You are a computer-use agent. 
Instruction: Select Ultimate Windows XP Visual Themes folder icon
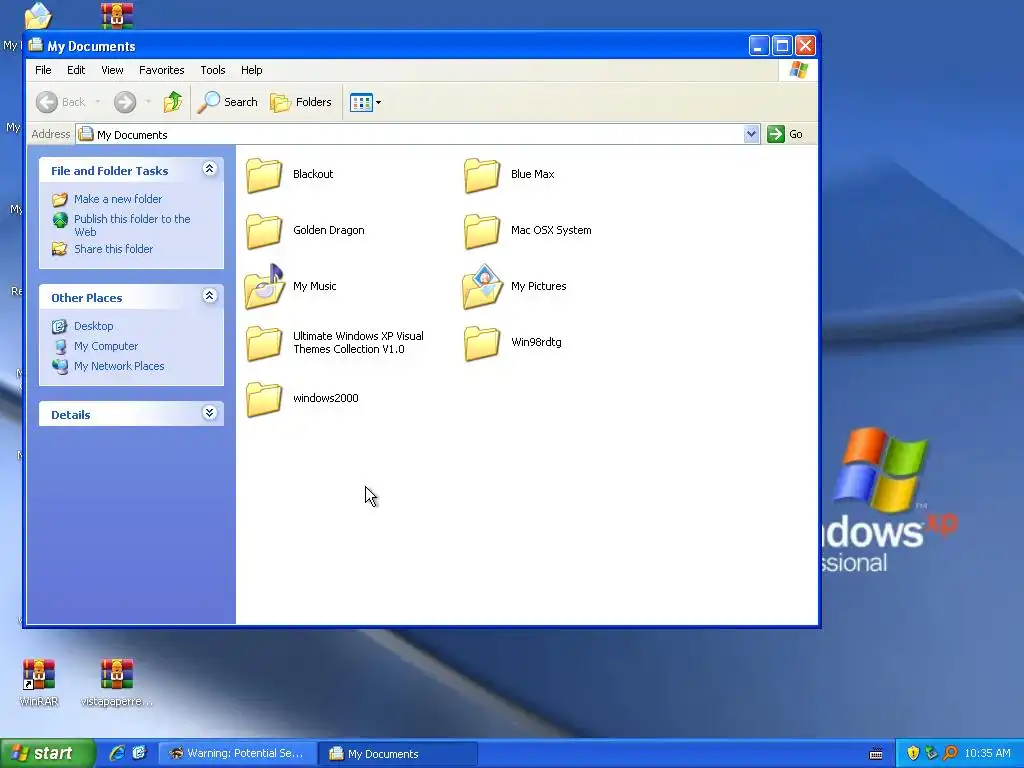pos(264,343)
